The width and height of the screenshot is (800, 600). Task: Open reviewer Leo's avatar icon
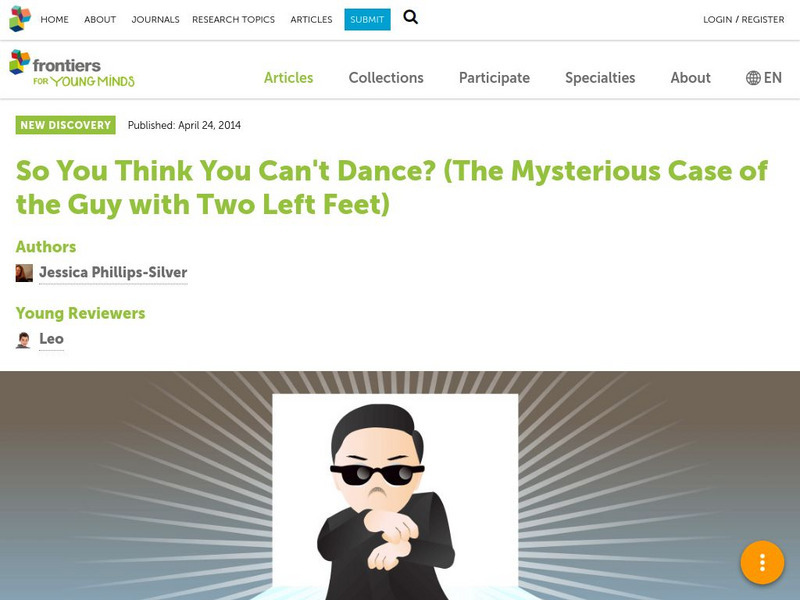[23, 340]
